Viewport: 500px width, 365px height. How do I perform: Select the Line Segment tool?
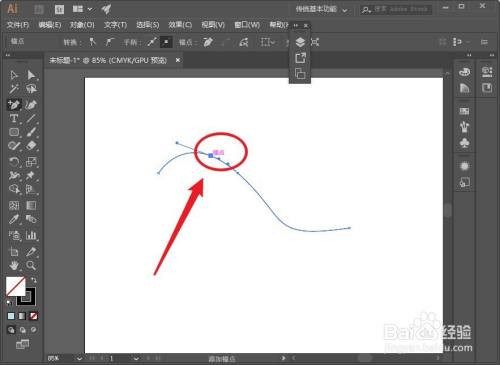(31, 118)
